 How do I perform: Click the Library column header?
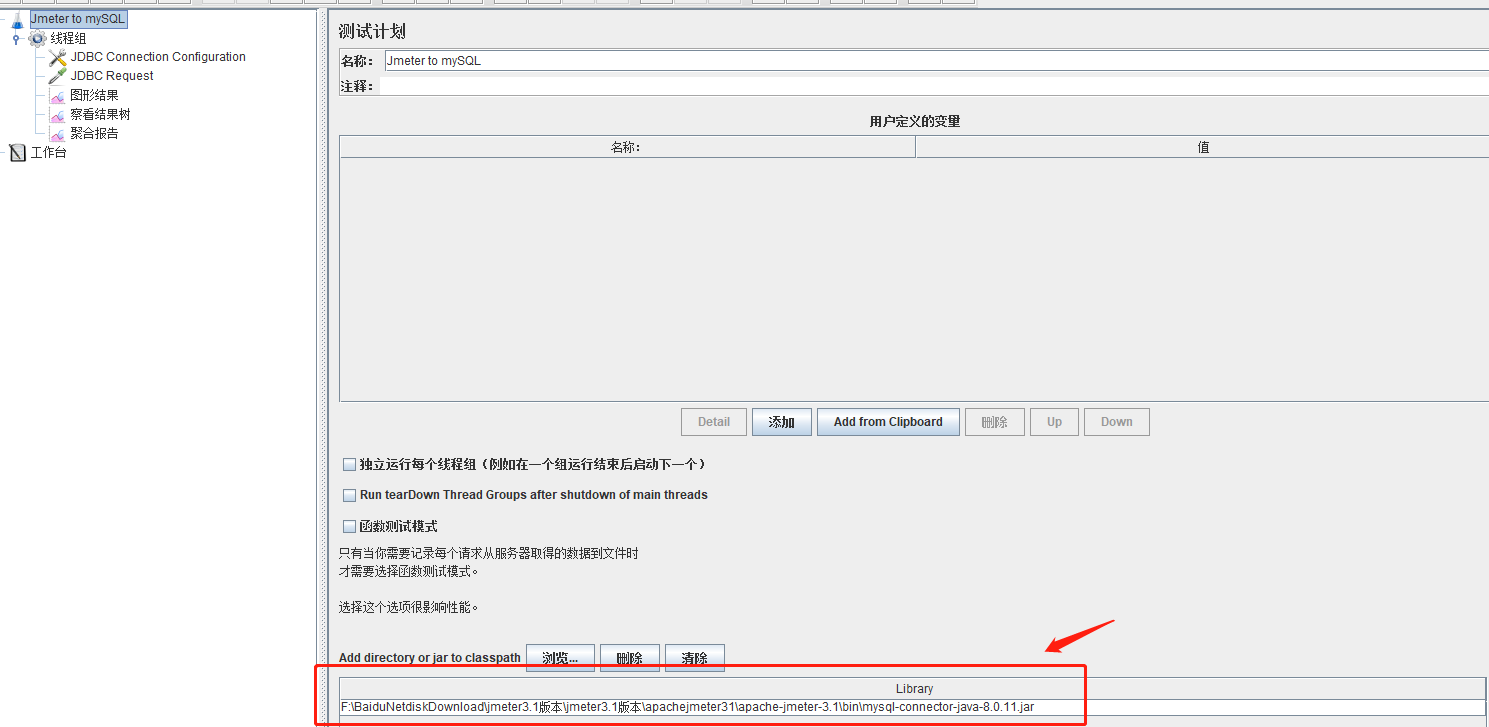(x=914, y=688)
